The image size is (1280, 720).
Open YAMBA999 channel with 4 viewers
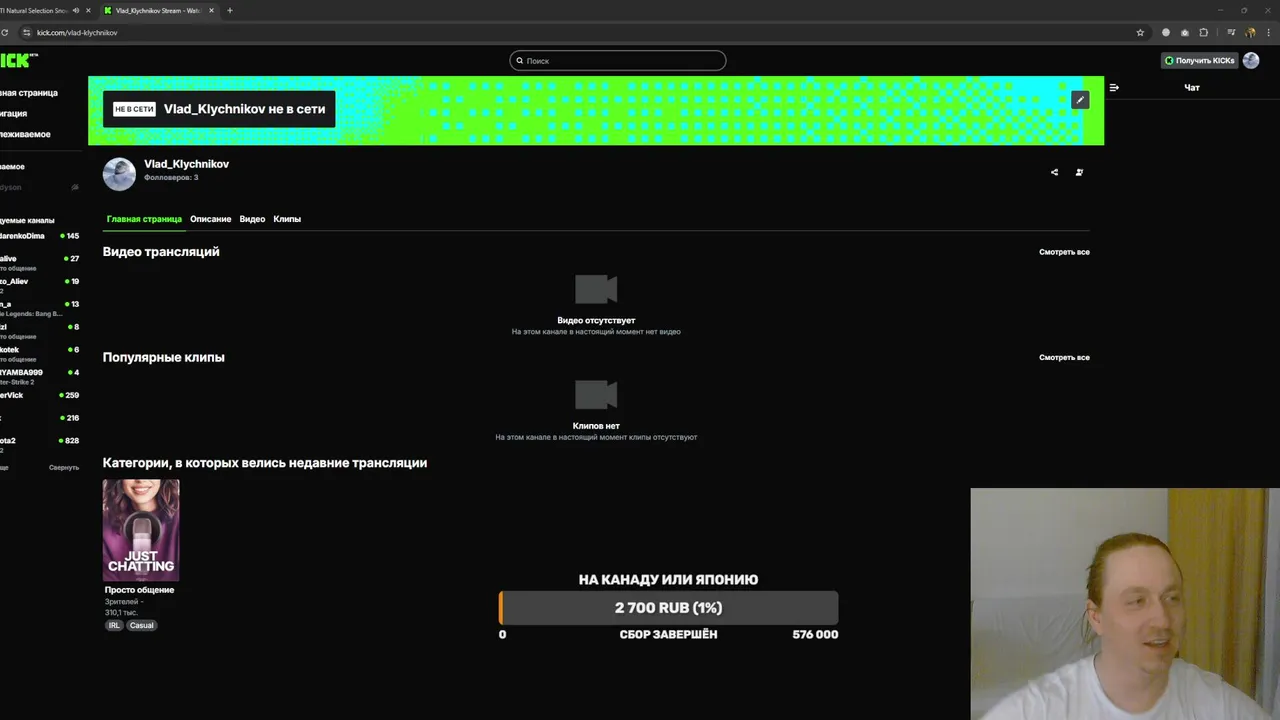[40, 377]
